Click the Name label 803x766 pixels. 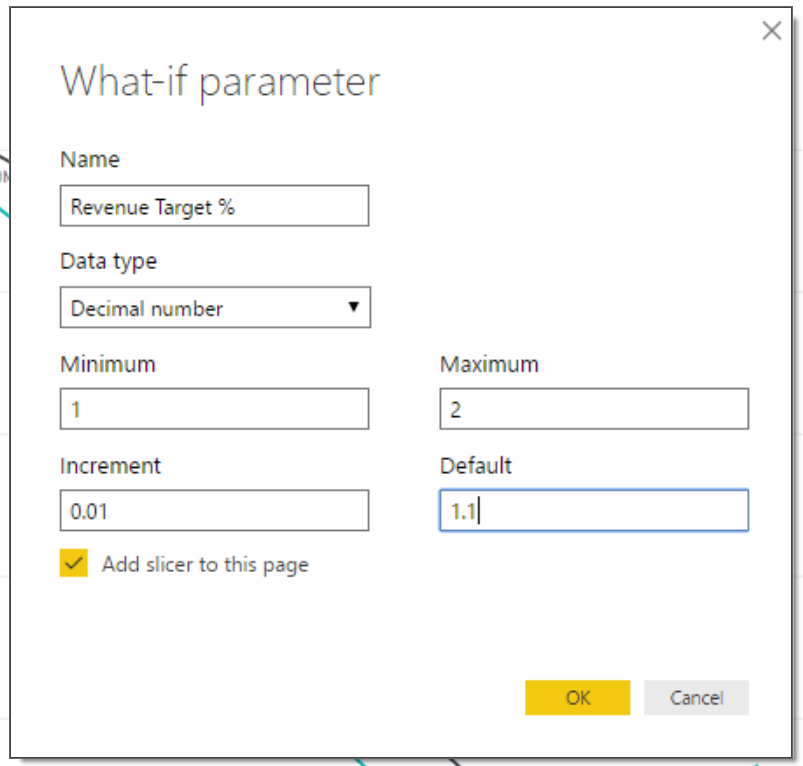[x=90, y=160]
